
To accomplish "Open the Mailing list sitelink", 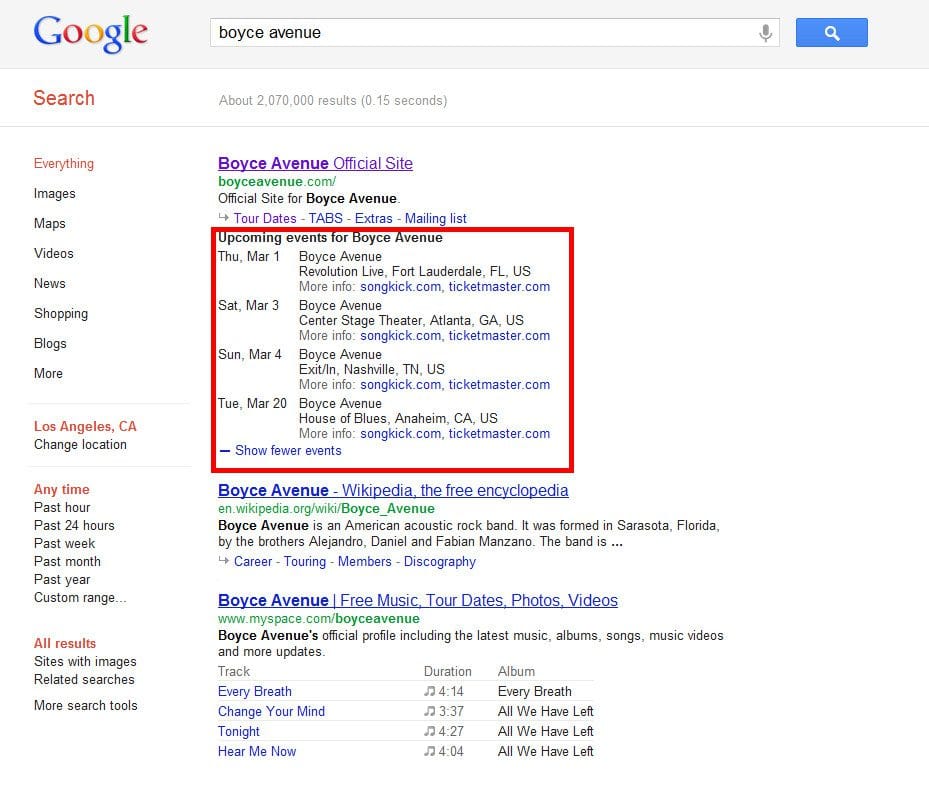I will coord(435,219).
